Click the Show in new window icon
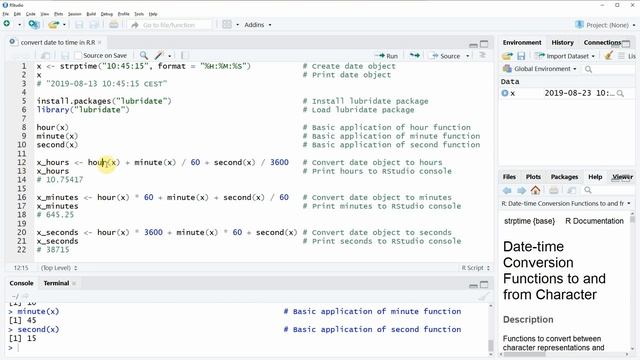640x360 pixels. coord(45,56)
